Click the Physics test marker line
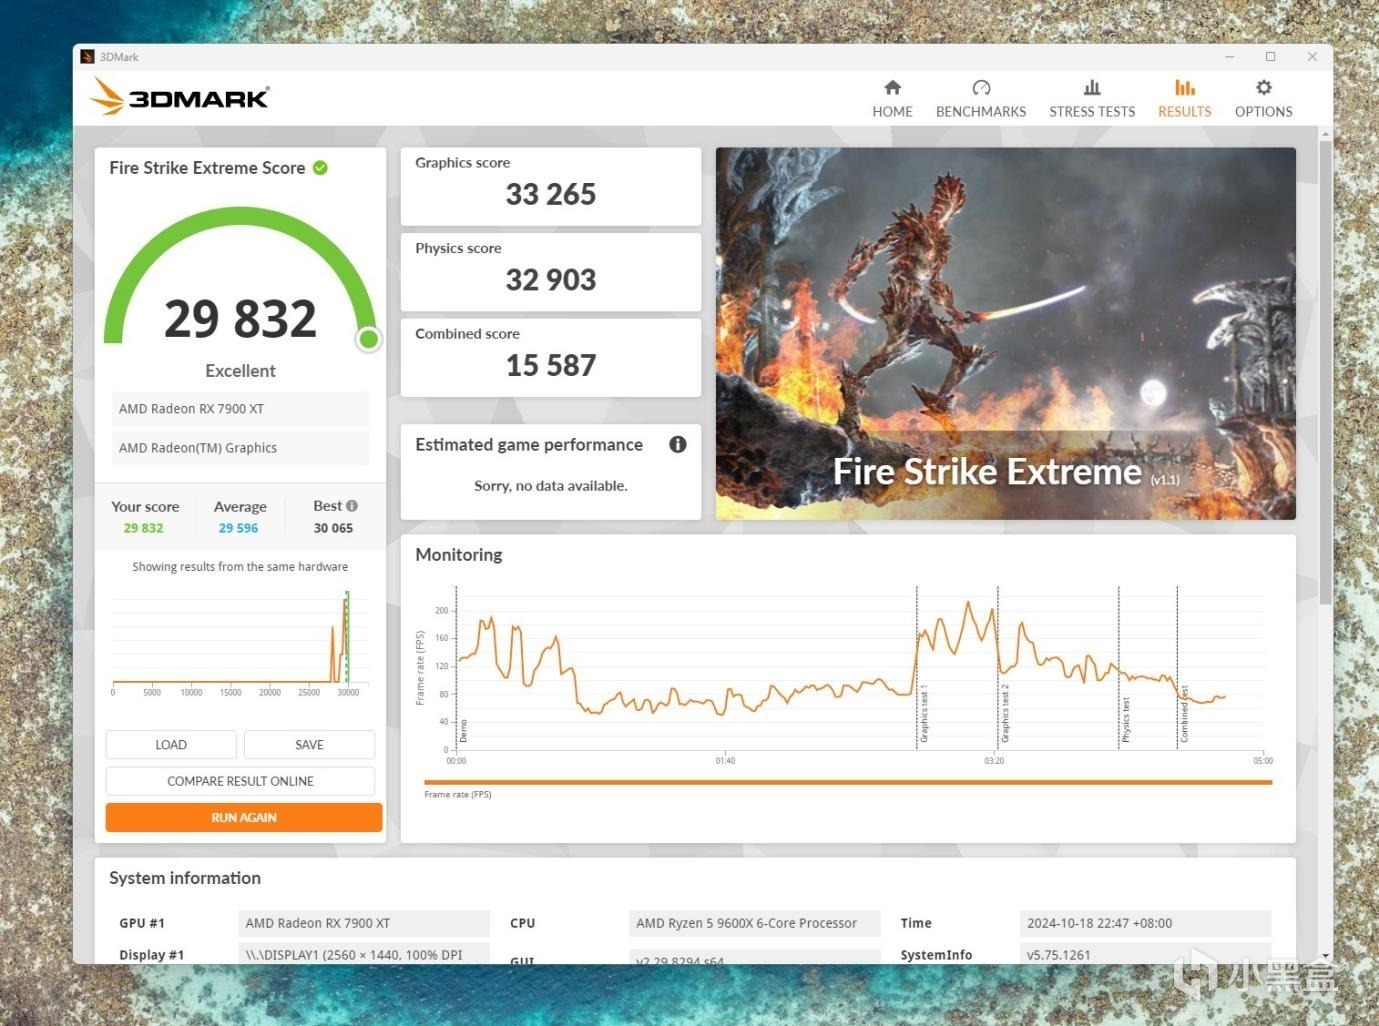 pos(1119,667)
